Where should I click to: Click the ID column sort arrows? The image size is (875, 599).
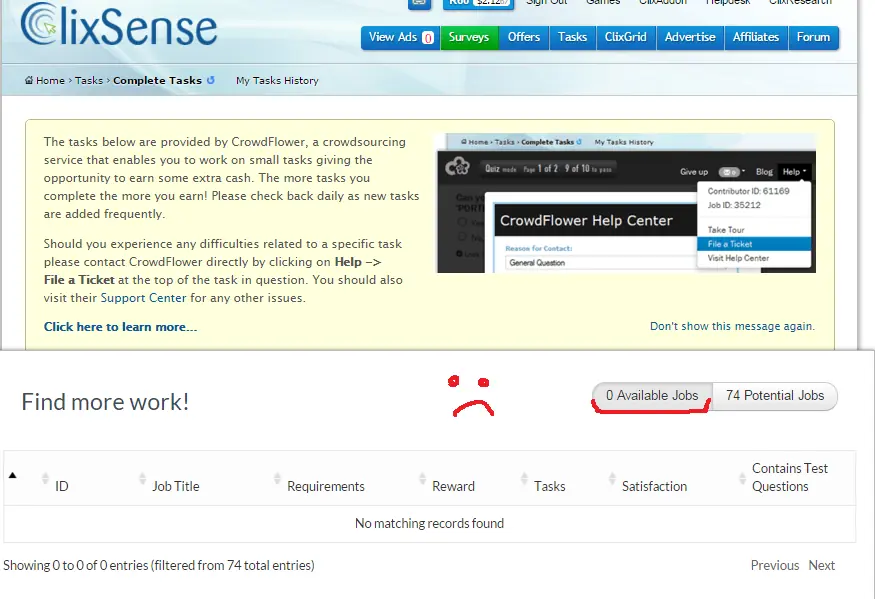pyautogui.click(x=46, y=478)
